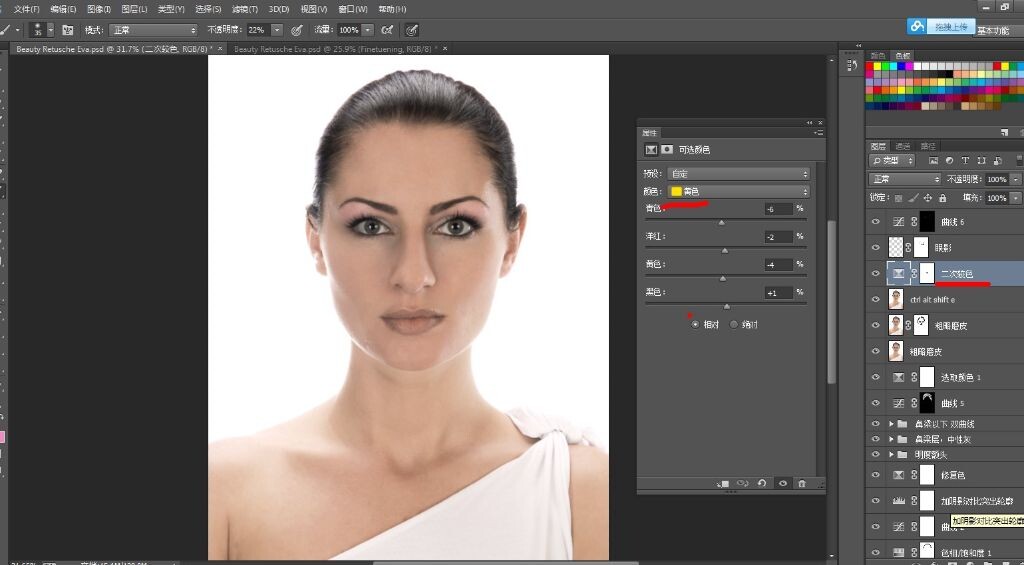Viewport: 1024px width, 565px height.
Task: Hide the 曲线 6 layer
Action: point(876,222)
